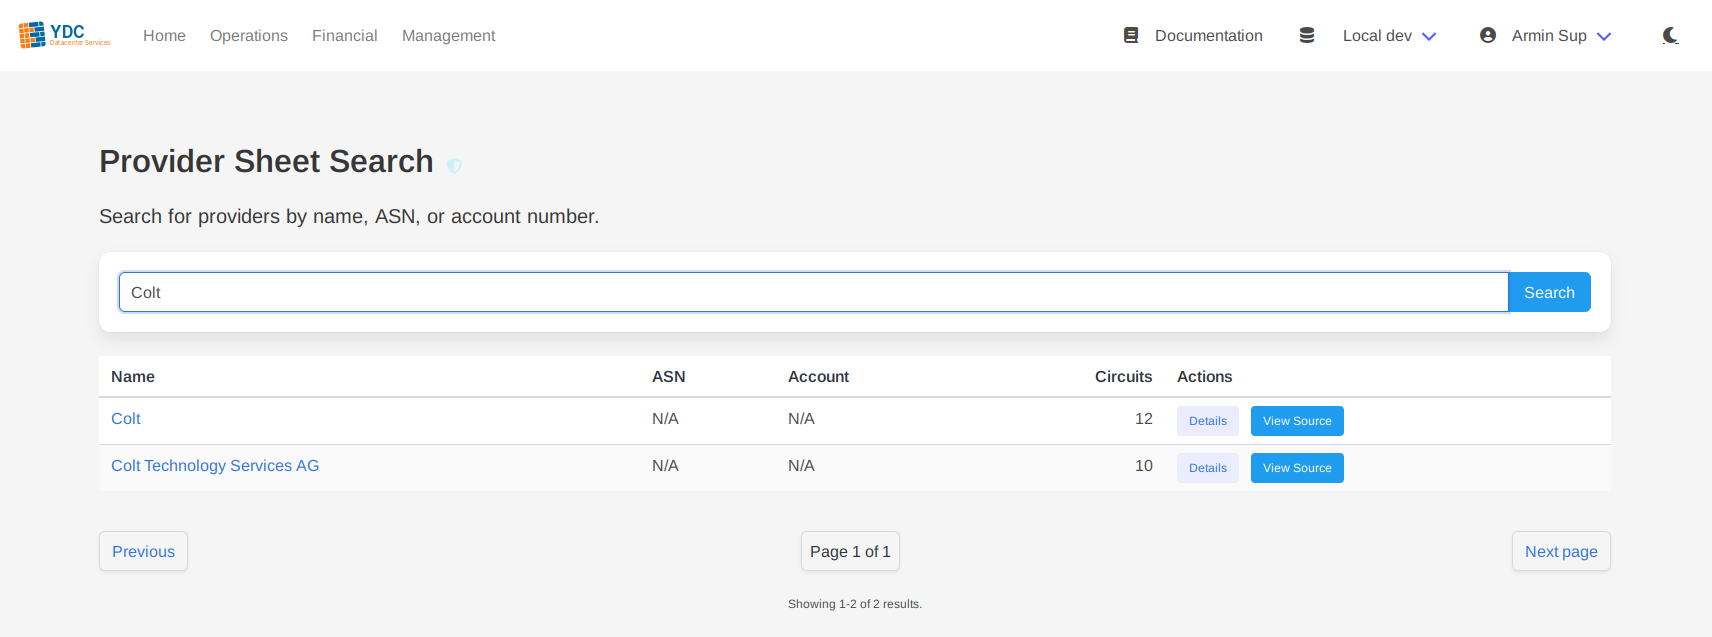
Task: Click Details for the Colt row
Action: tap(1208, 421)
